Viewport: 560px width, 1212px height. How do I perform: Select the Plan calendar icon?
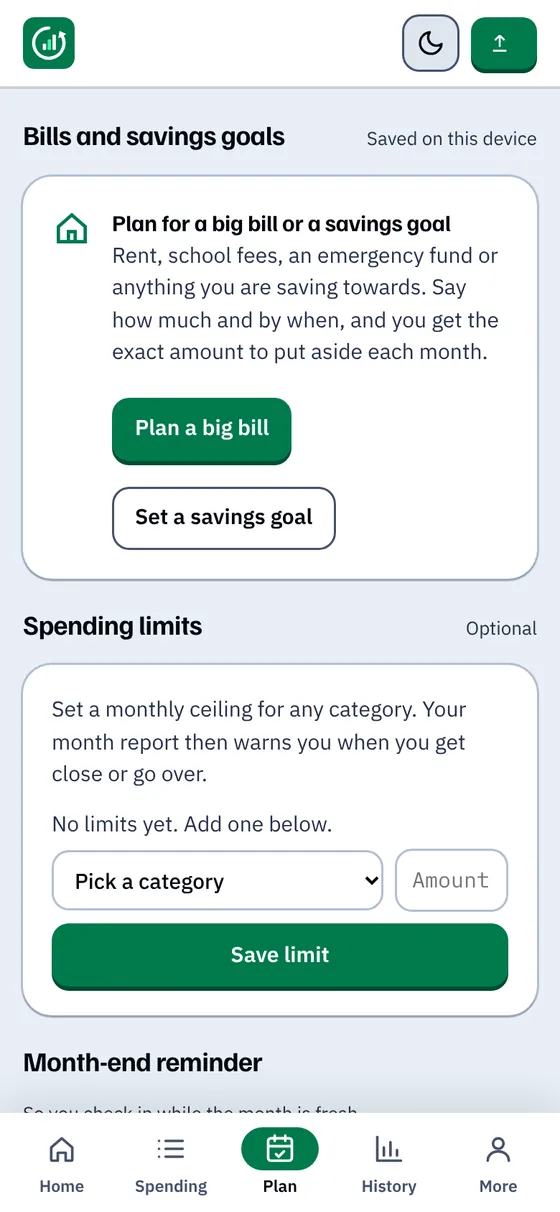pos(280,1149)
